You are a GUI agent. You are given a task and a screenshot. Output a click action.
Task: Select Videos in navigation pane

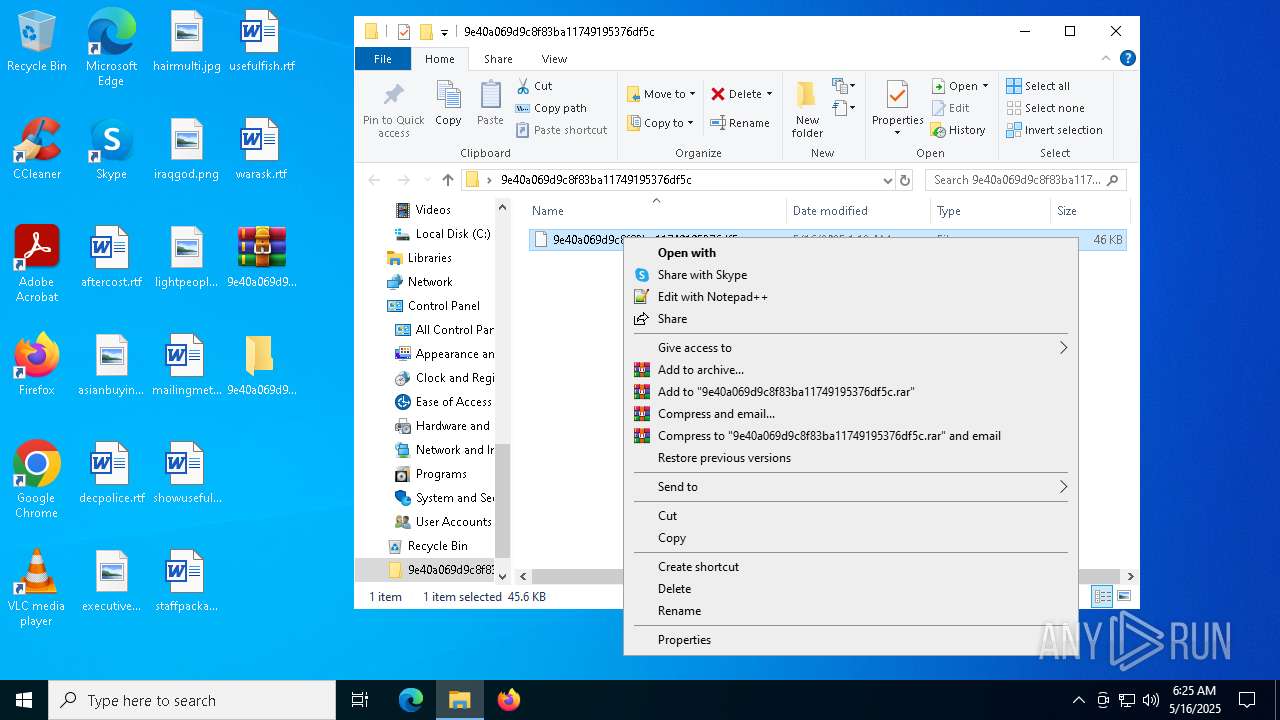(x=433, y=210)
